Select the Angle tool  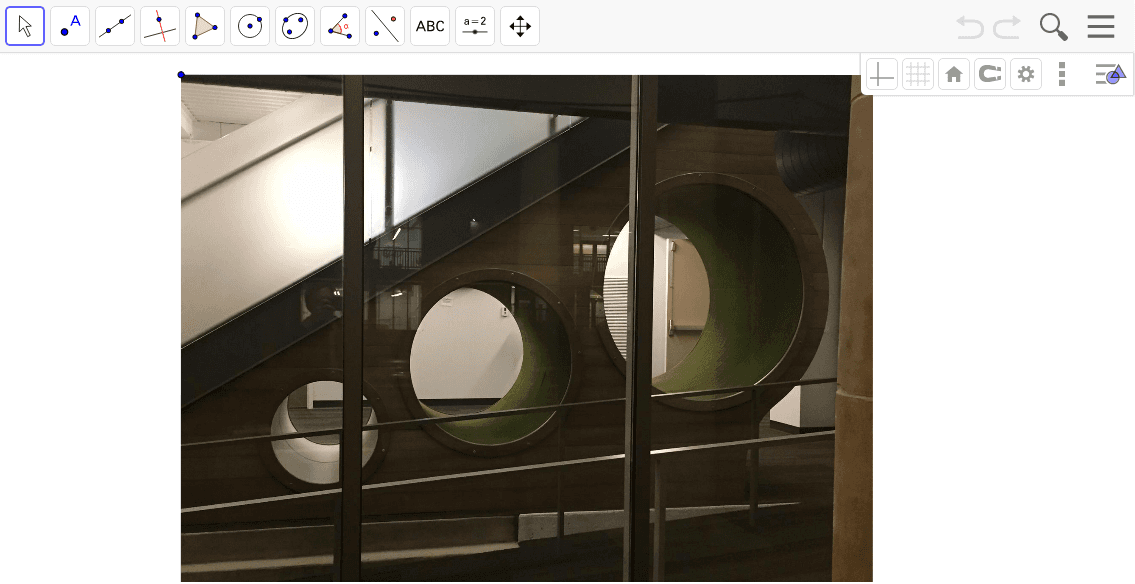339,26
